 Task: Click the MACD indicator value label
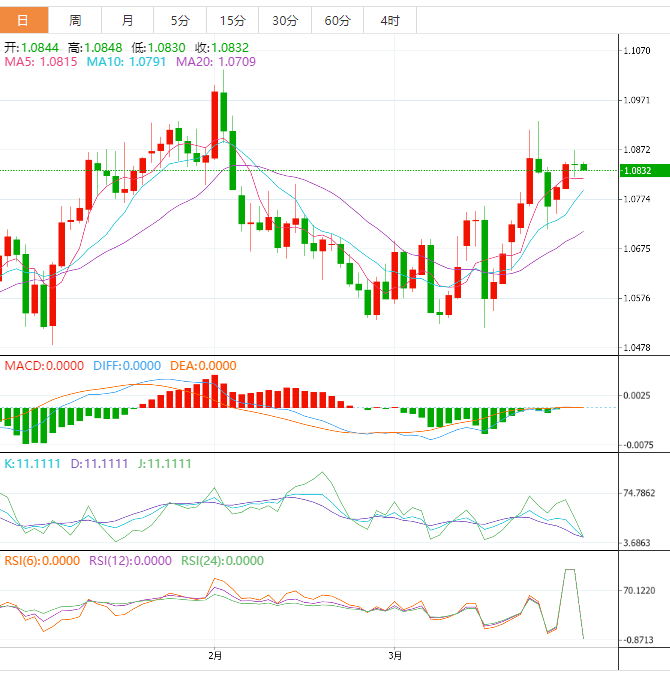pos(44,366)
